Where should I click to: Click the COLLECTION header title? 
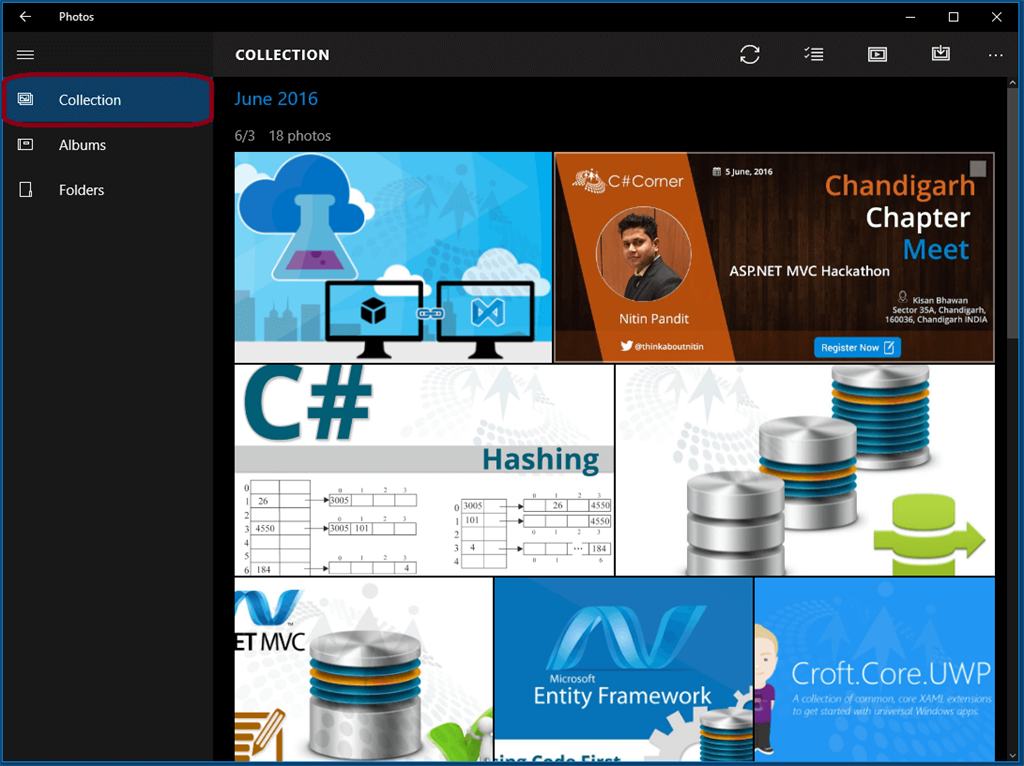point(282,55)
